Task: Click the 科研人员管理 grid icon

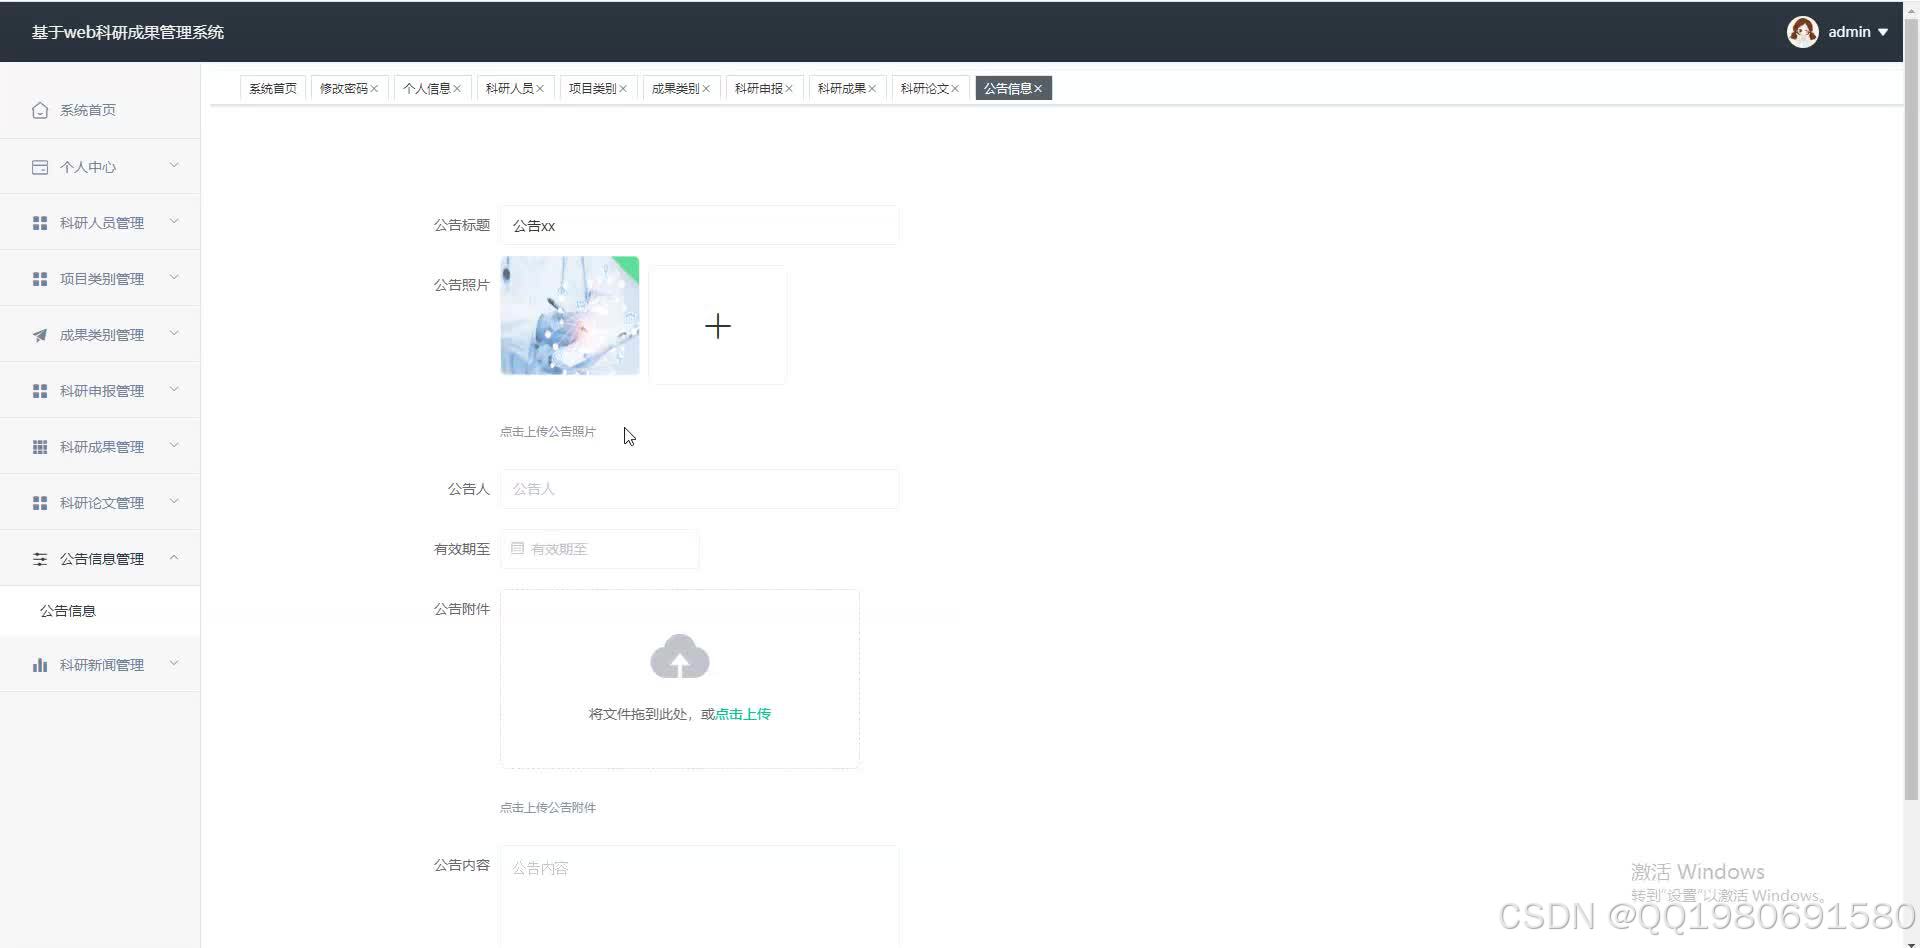Action: [x=40, y=222]
